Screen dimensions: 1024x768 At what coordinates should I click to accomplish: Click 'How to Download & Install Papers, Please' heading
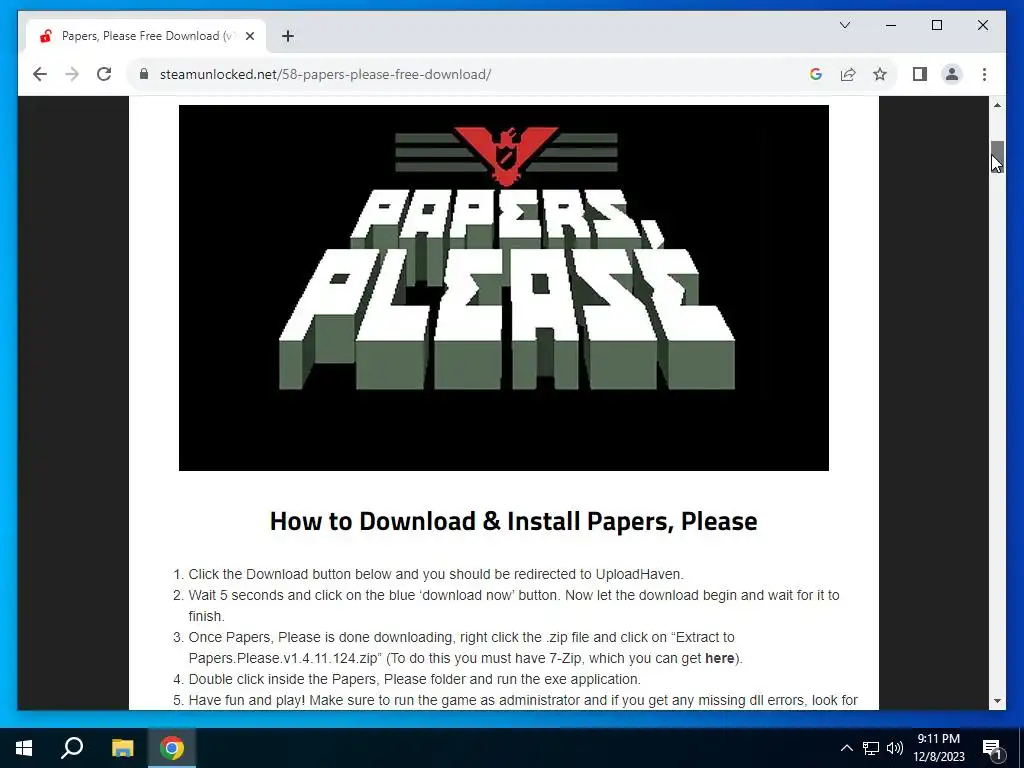pos(513,521)
